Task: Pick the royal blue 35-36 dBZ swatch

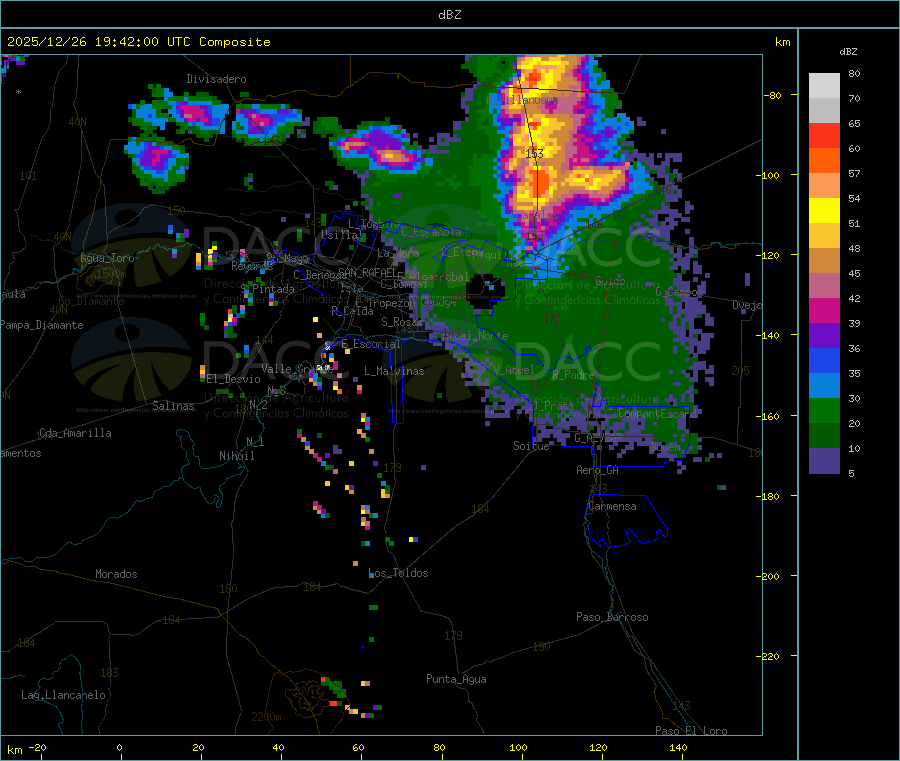Action: tap(824, 360)
